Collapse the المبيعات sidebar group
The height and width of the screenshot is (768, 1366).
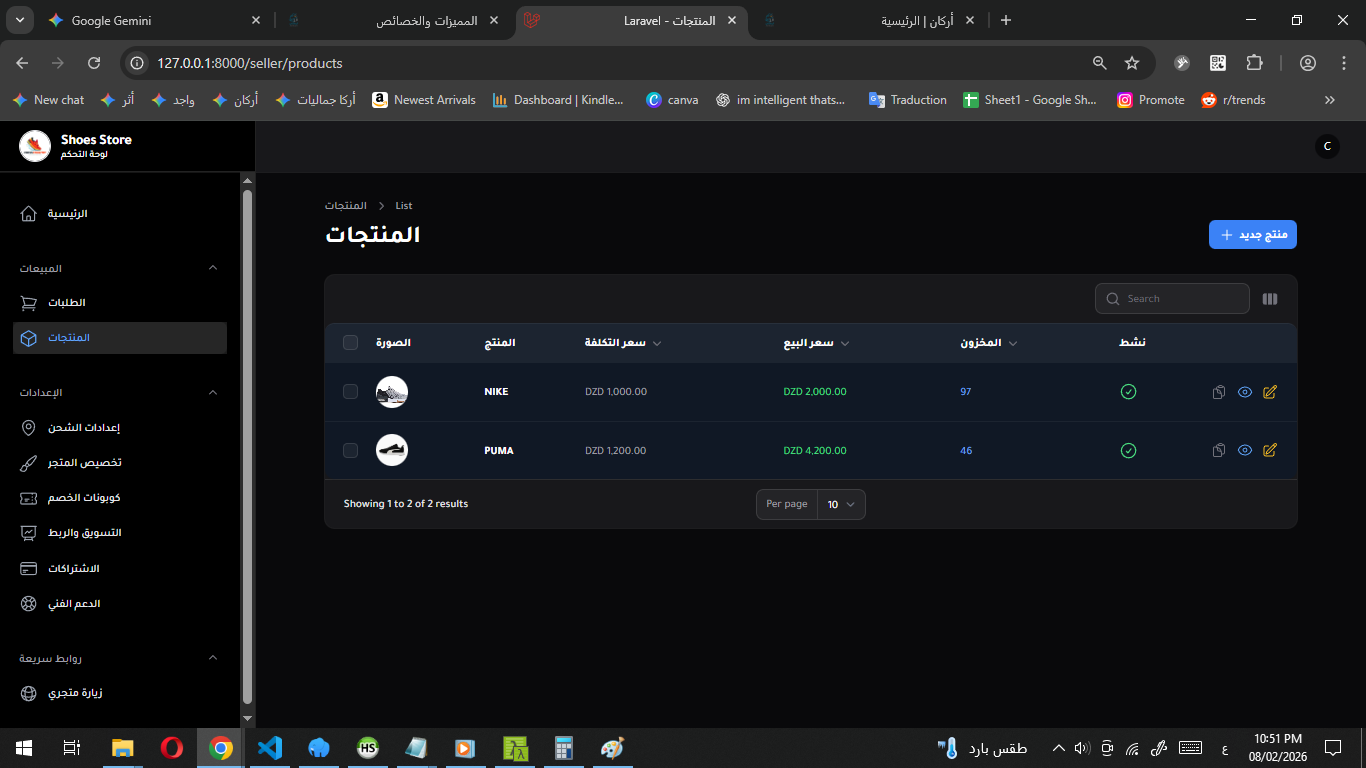point(212,268)
